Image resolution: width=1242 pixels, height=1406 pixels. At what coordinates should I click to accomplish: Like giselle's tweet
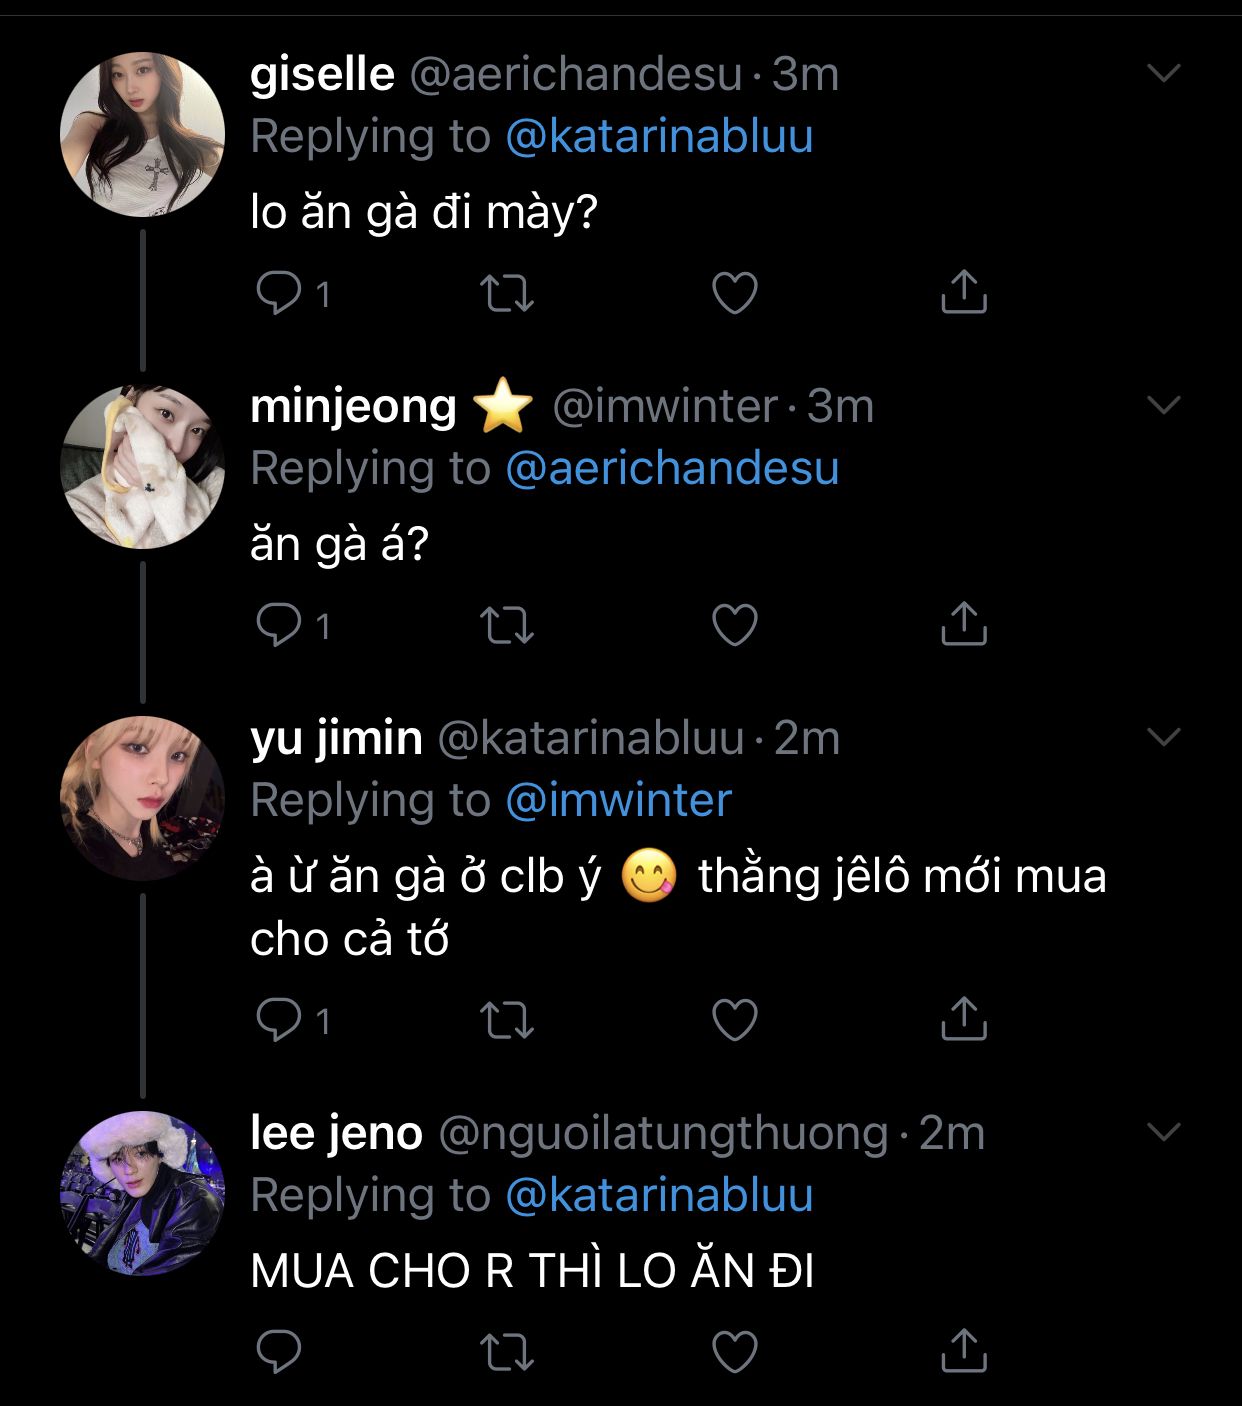[734, 293]
